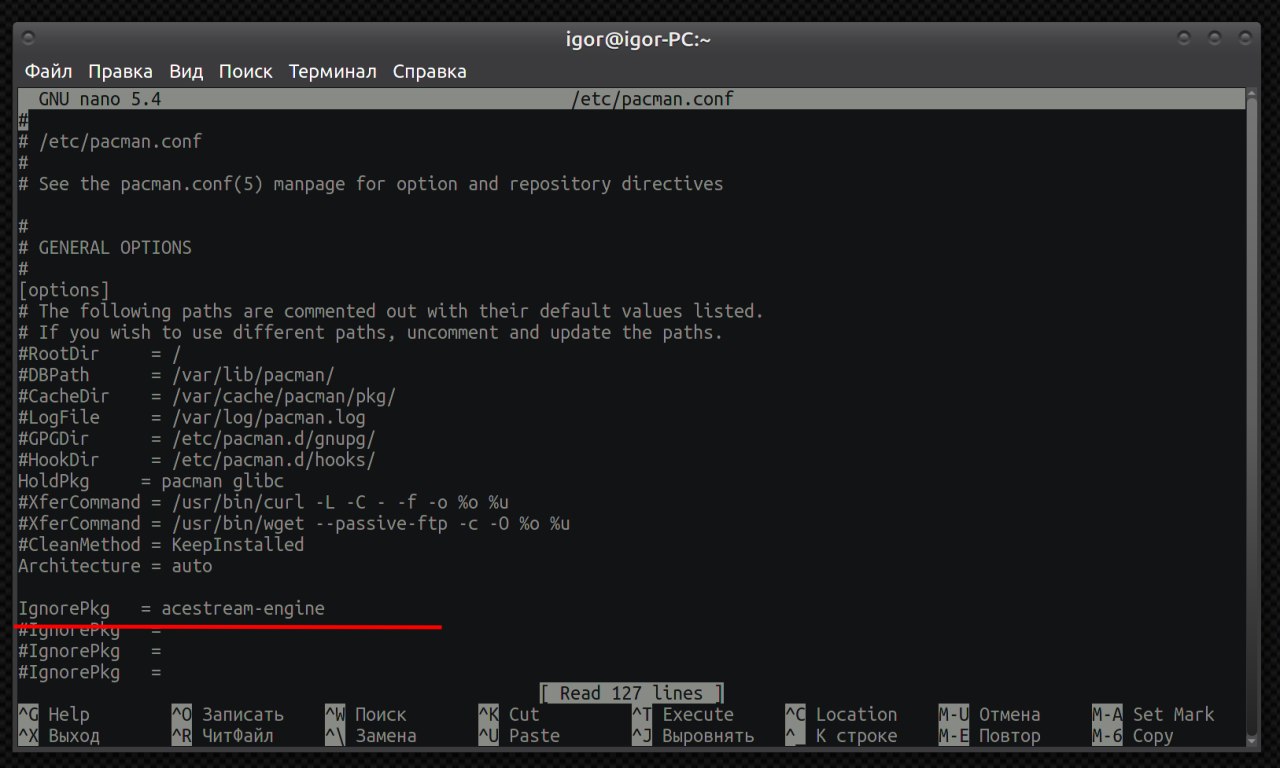Click the '#HookDir' line
The height and width of the screenshot is (768, 1280).
coord(197,460)
